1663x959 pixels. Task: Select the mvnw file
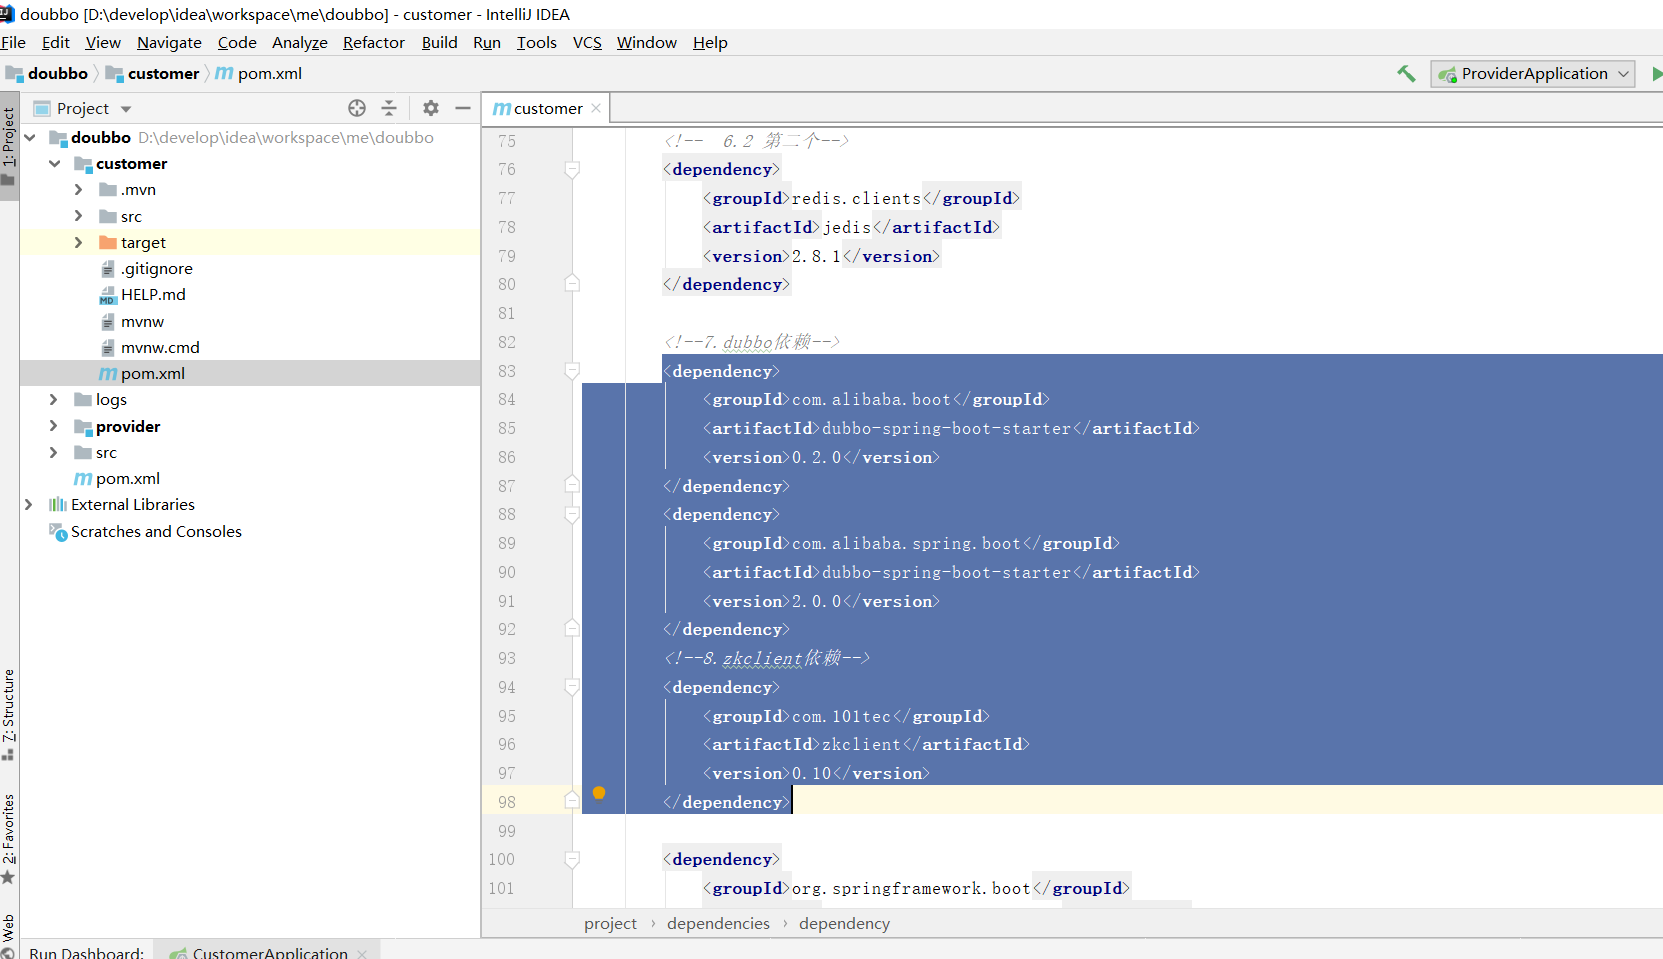coord(142,322)
